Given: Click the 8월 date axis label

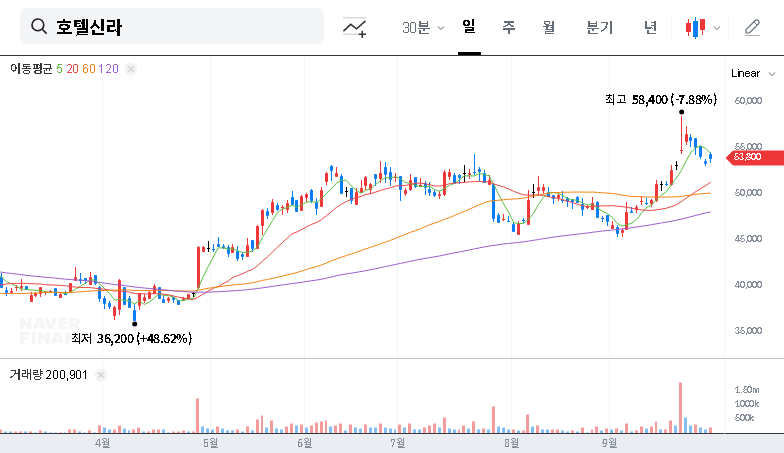Looking at the screenshot, I should [512, 443].
